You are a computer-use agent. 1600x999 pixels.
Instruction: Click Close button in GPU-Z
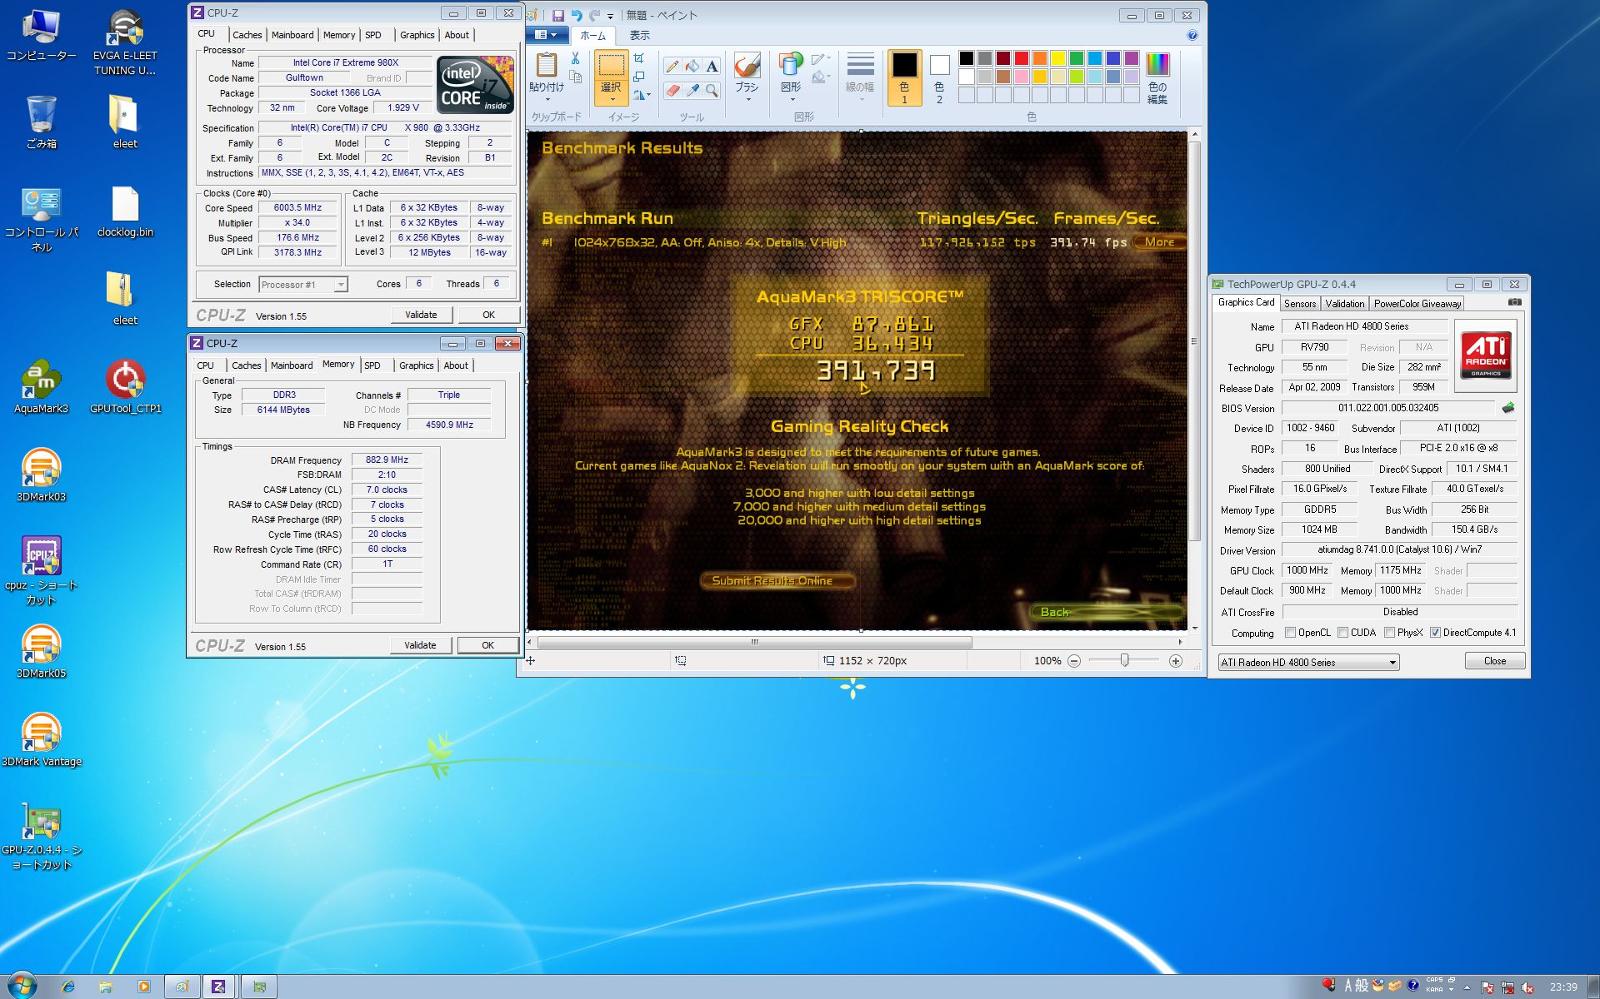(x=1495, y=661)
